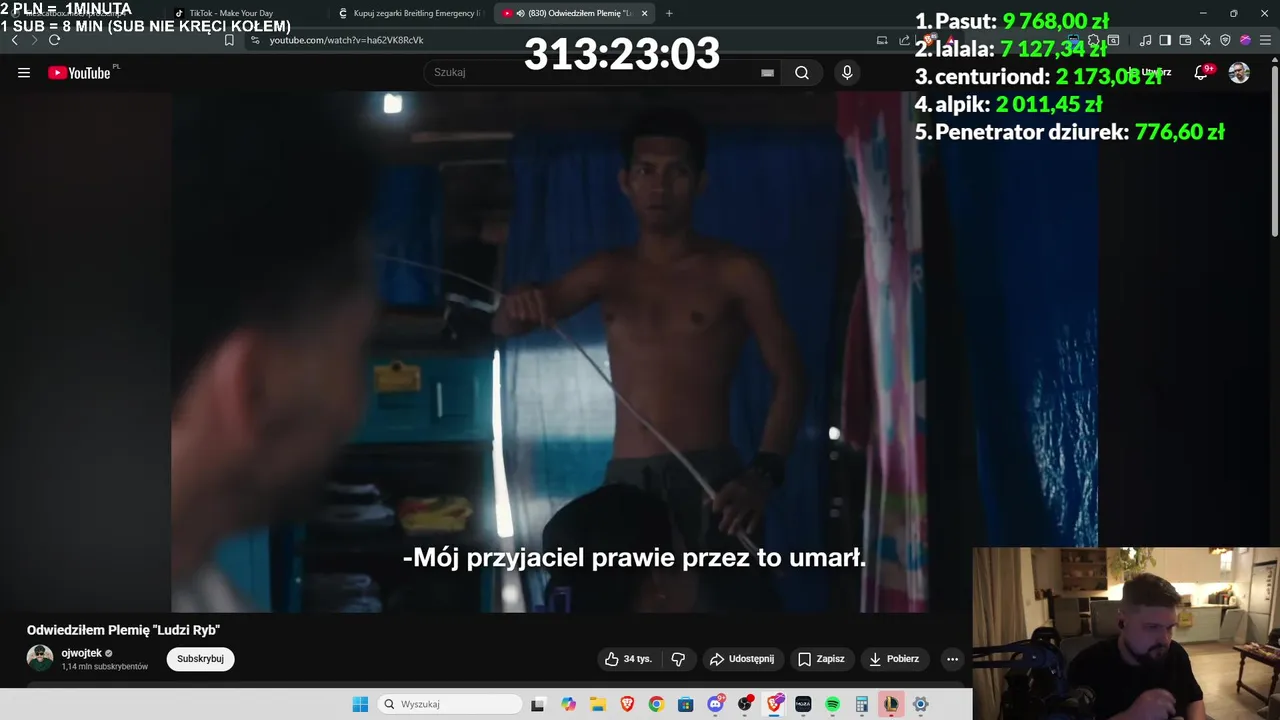Image resolution: width=1280 pixels, height=720 pixels.
Task: Open OBS Studio from the taskbar
Action: [x=745, y=704]
